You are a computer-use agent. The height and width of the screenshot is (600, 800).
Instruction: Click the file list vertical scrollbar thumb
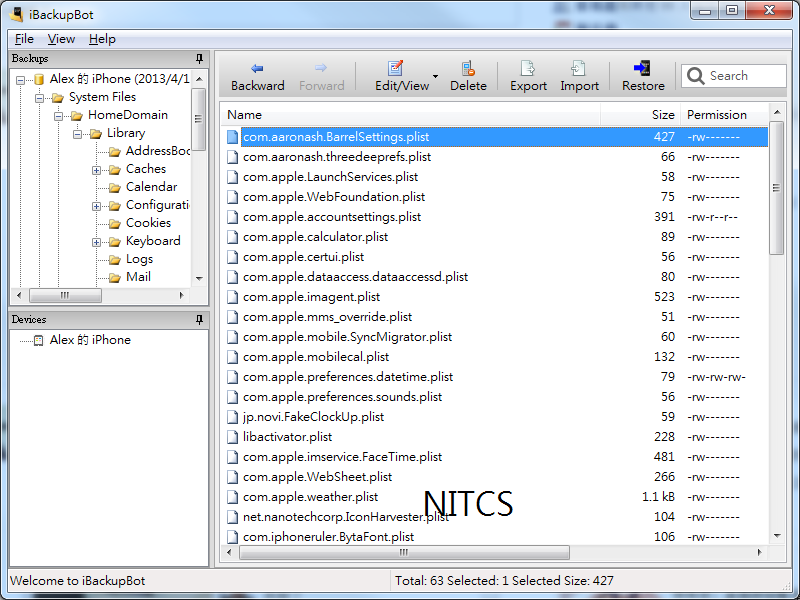pyautogui.click(x=776, y=188)
